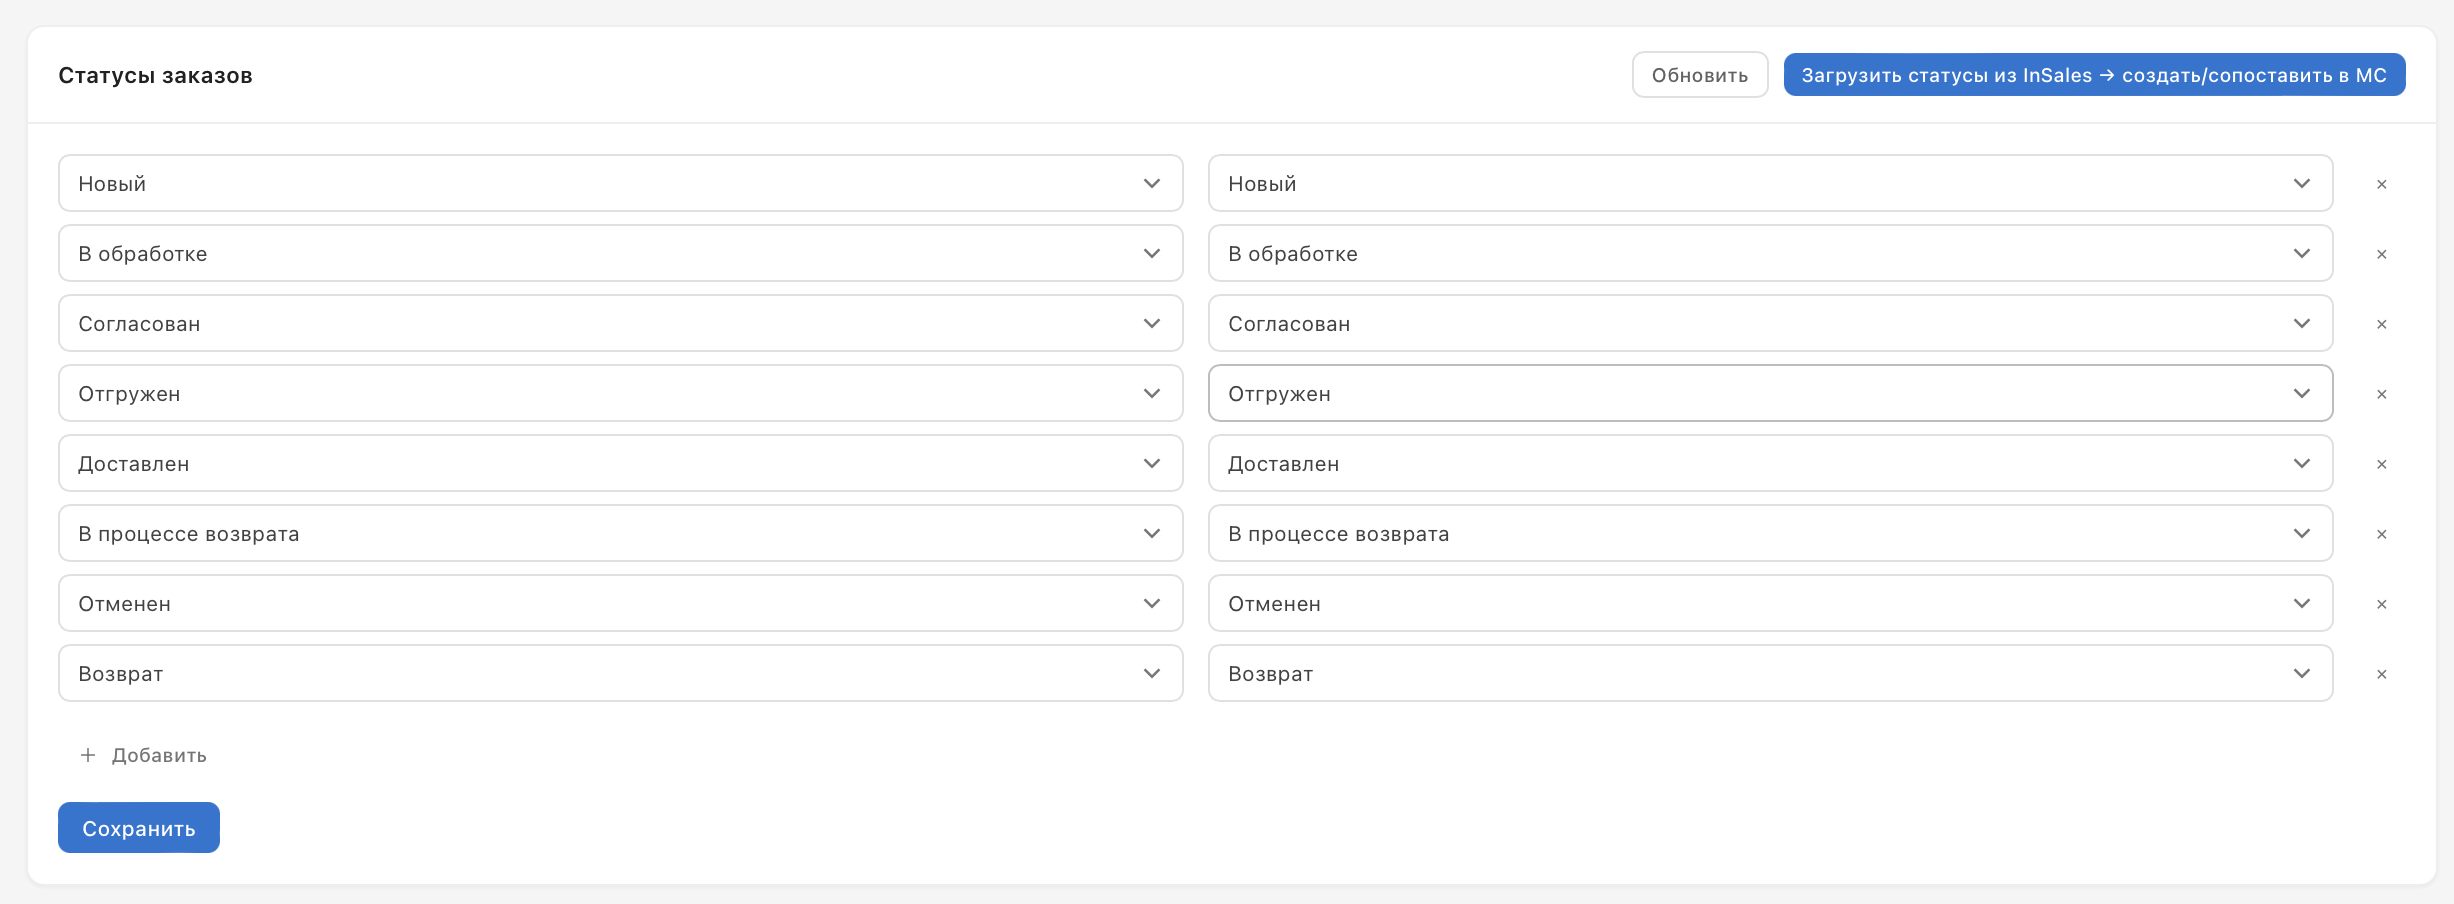
Task: Delete the Отгружен mapping row
Action: [x=2381, y=394]
